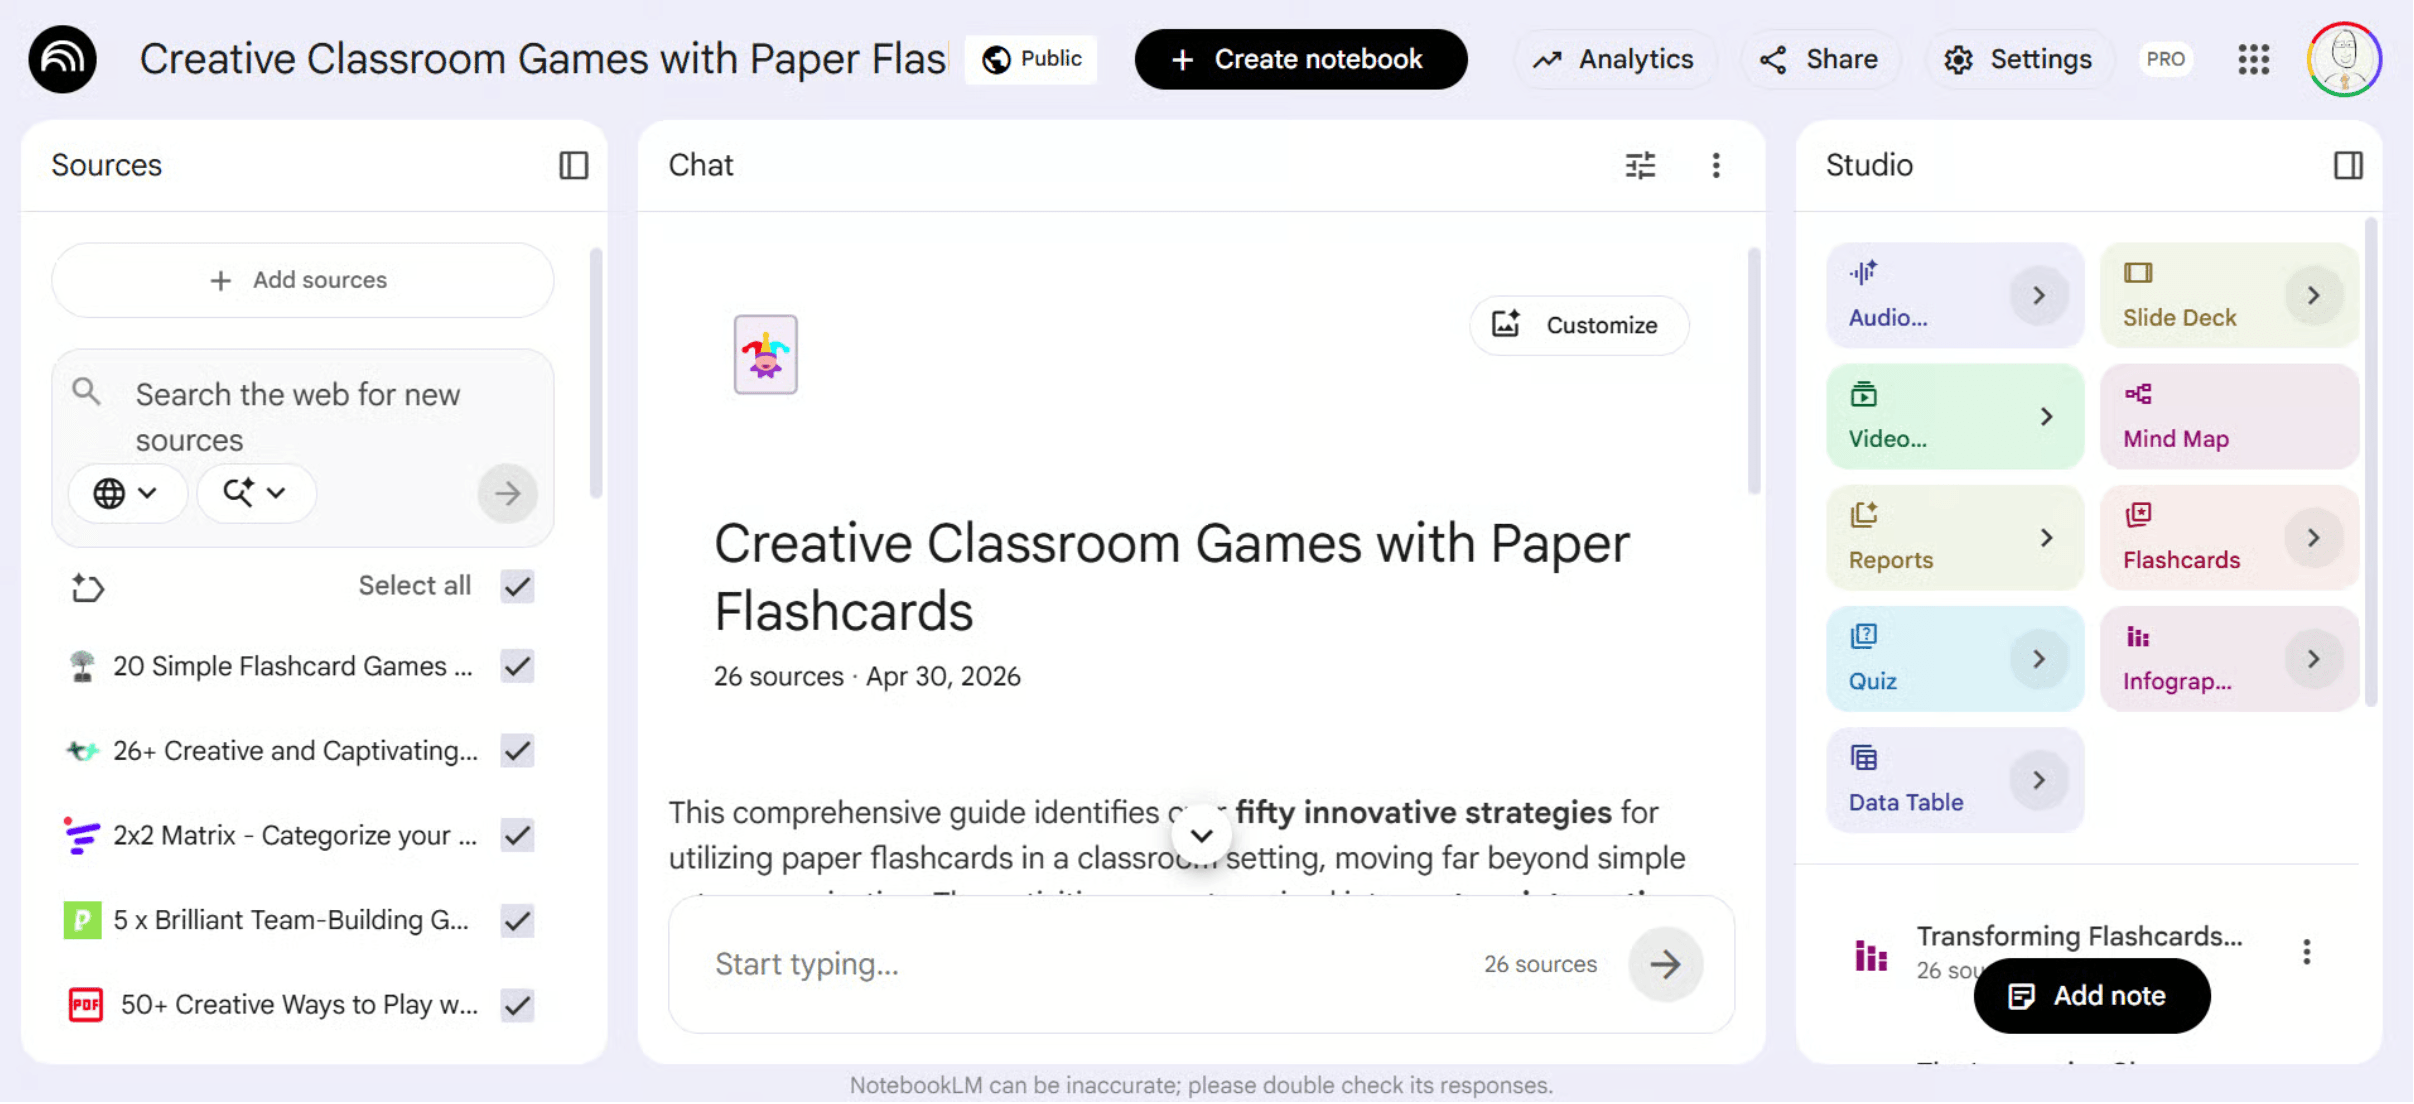Click the Add note button

click(x=2091, y=996)
